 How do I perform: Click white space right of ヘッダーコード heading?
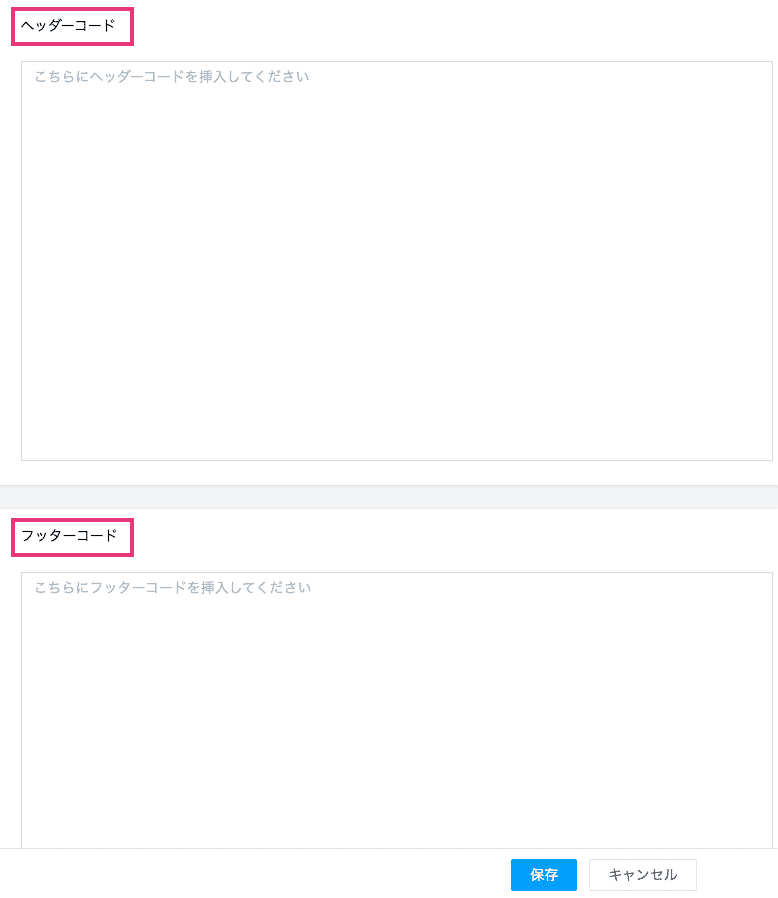(x=455, y=26)
